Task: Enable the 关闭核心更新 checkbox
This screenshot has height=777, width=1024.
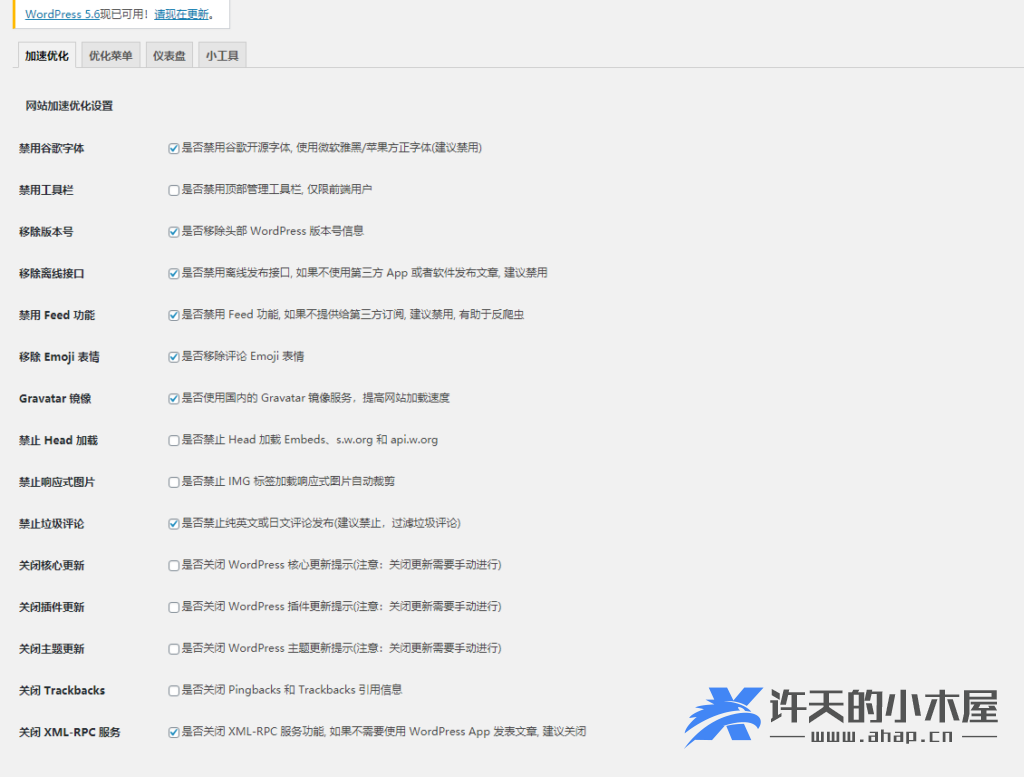Action: coord(174,565)
